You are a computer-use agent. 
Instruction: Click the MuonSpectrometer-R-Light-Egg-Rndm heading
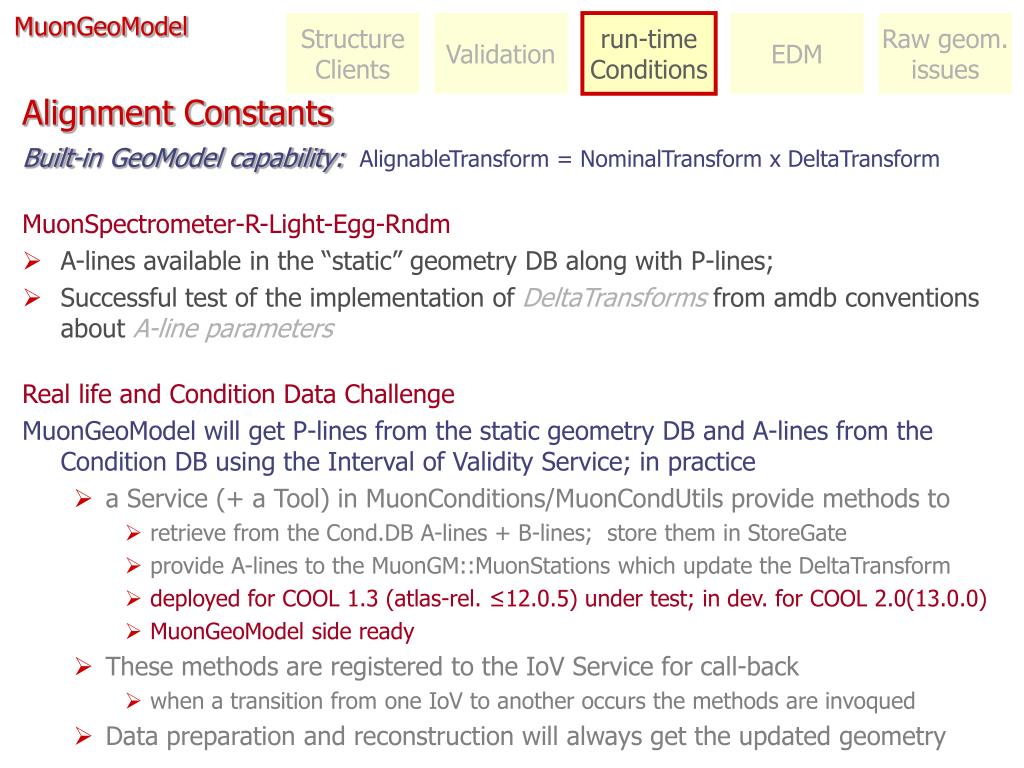236,225
